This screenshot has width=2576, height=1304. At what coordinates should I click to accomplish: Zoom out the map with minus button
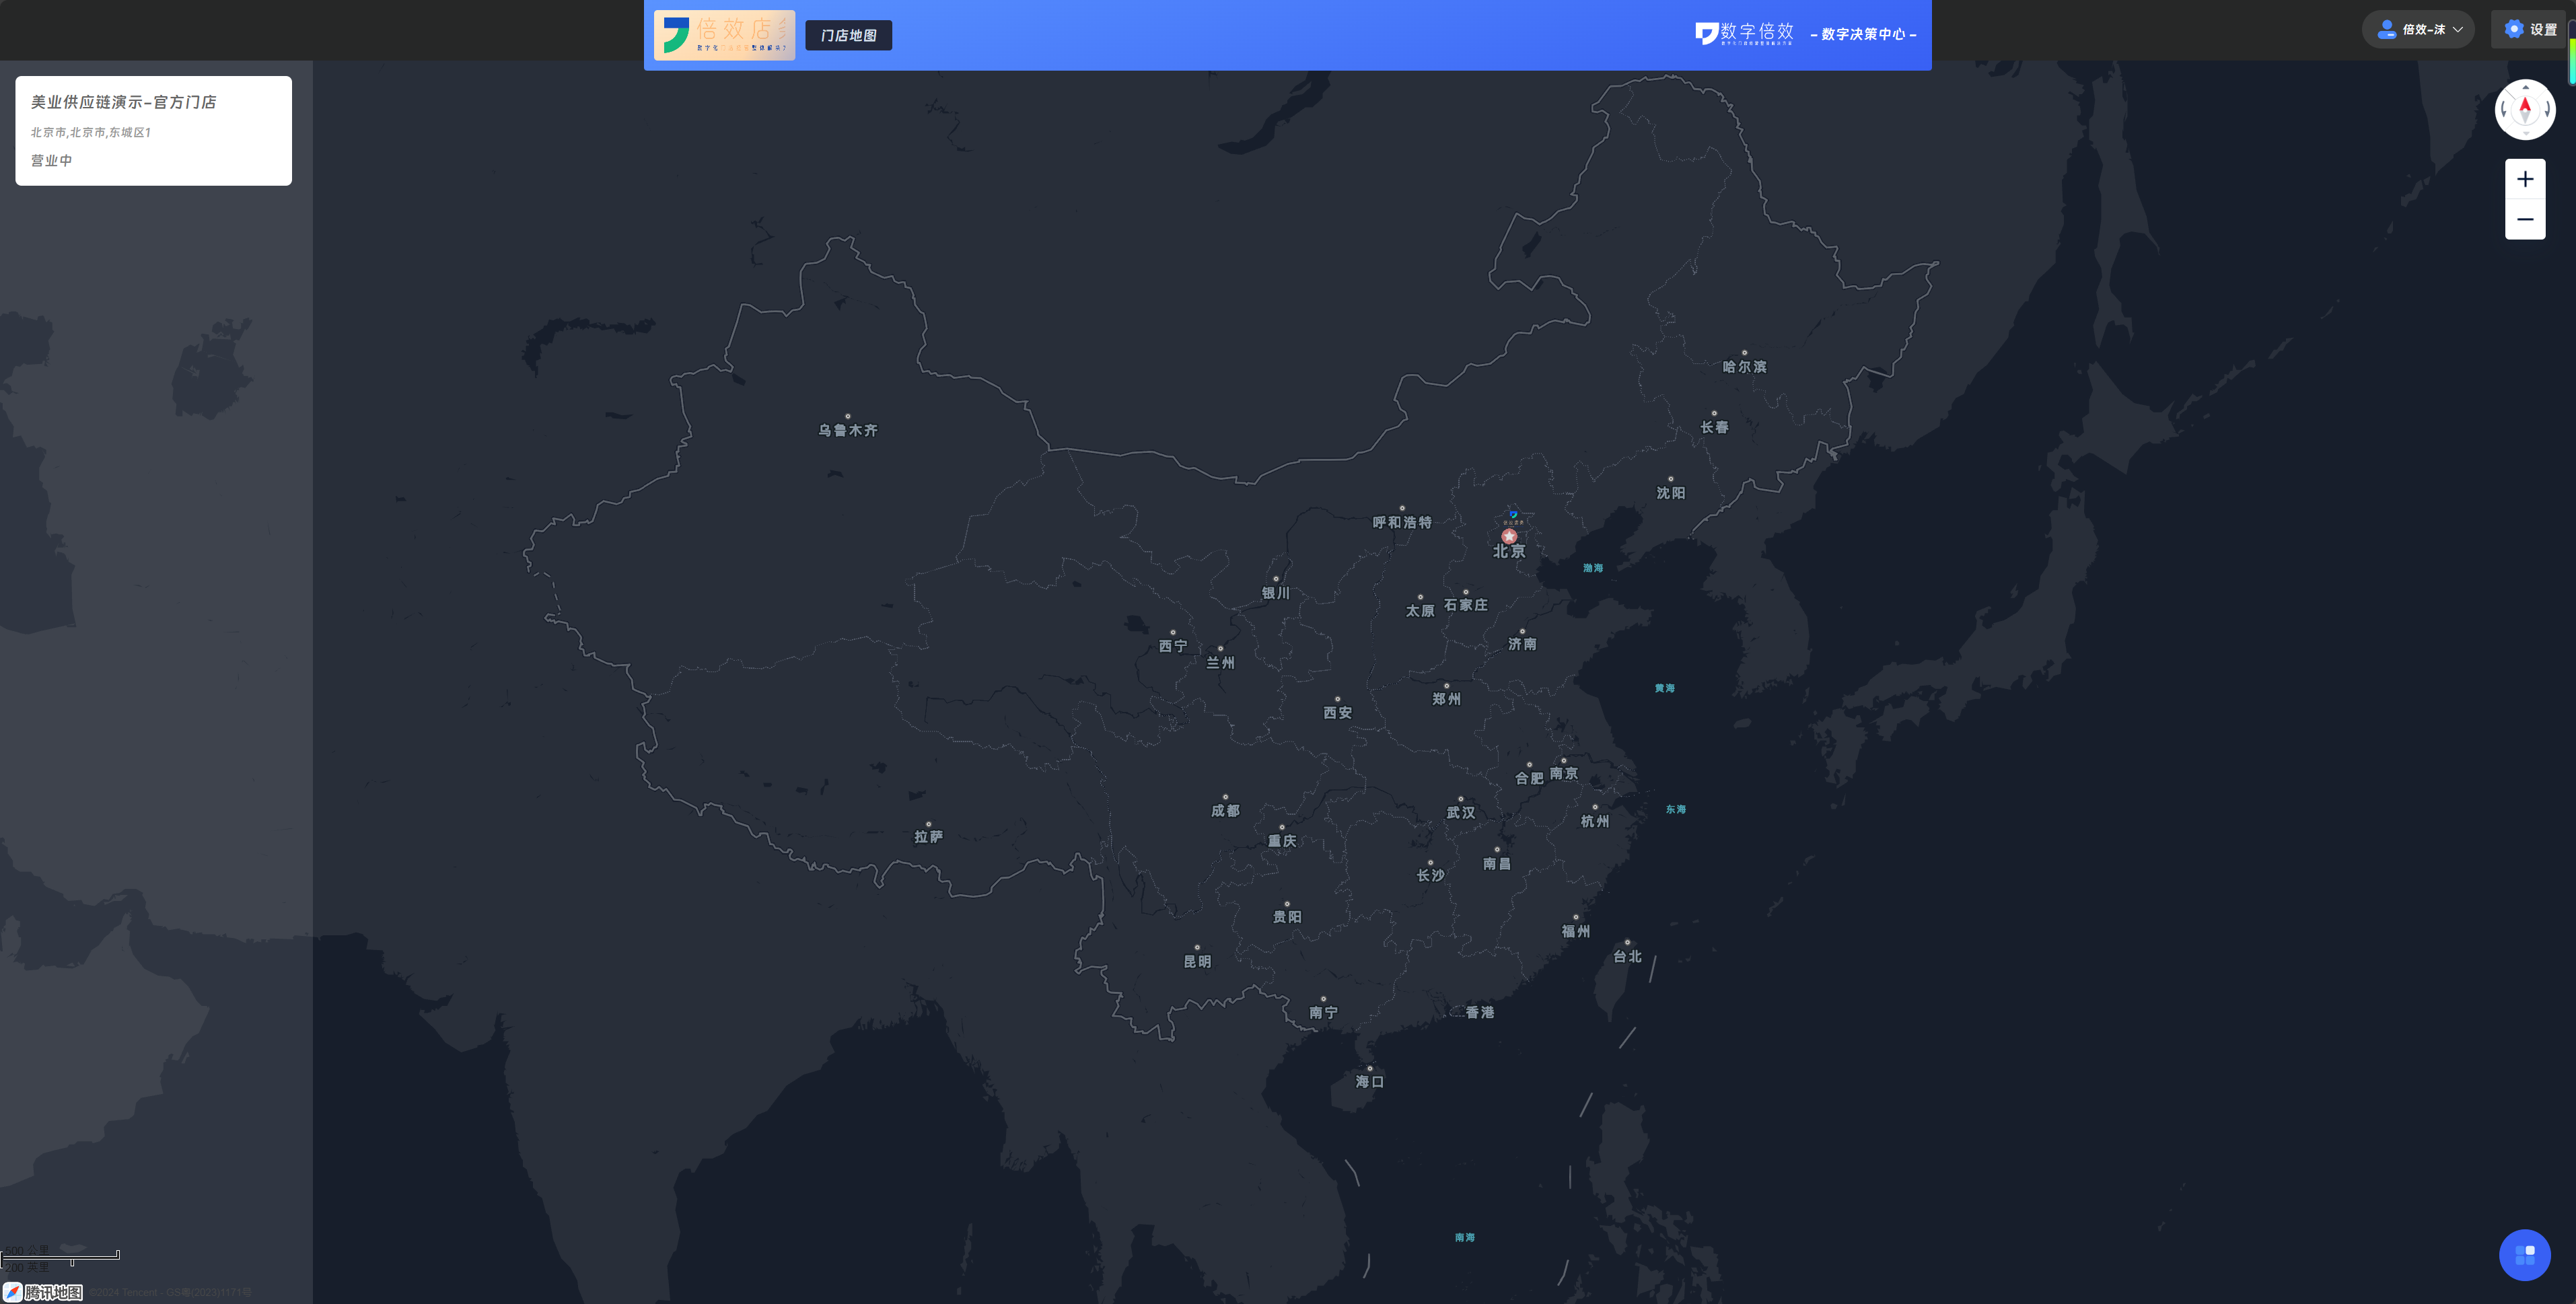tap(2524, 219)
